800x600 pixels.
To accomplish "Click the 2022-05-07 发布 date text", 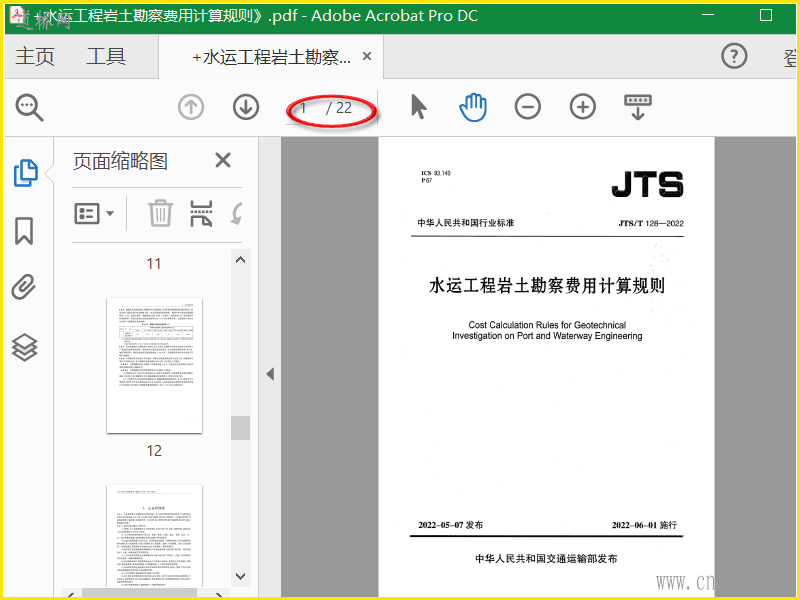I will (451, 525).
